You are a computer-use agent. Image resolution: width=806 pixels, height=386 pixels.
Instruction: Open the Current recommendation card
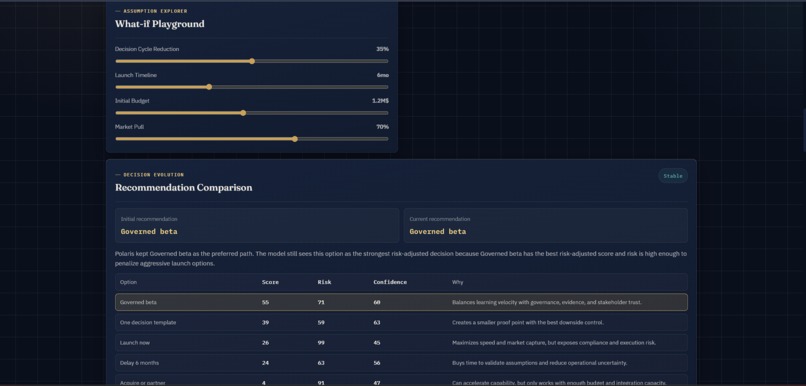point(545,225)
